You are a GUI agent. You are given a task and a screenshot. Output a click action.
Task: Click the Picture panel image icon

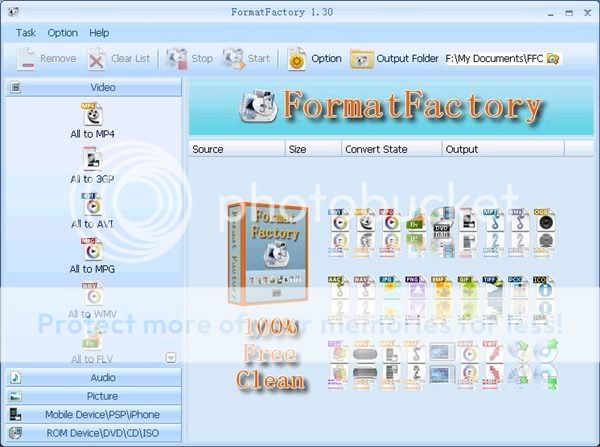pyautogui.click(x=15, y=396)
